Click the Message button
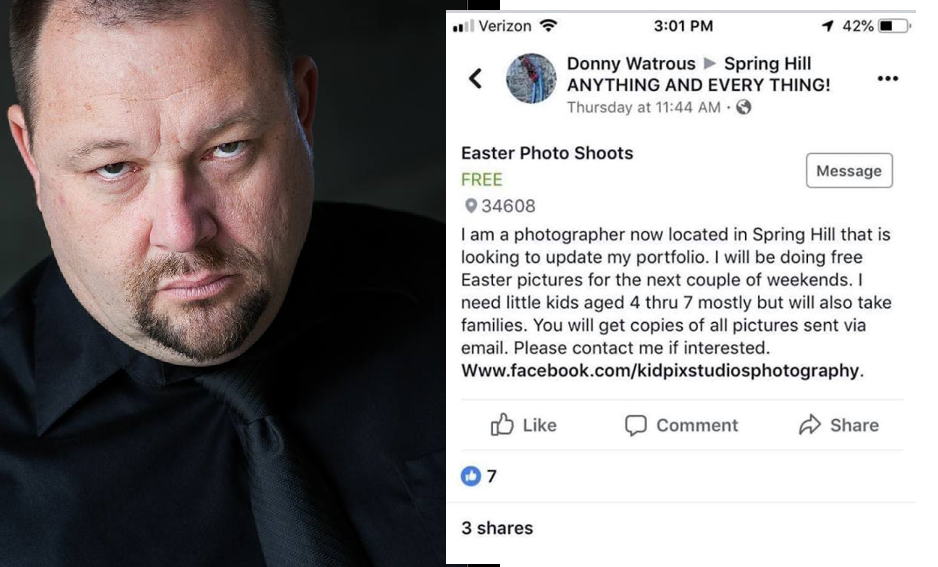The width and height of the screenshot is (938, 567). tap(848, 171)
